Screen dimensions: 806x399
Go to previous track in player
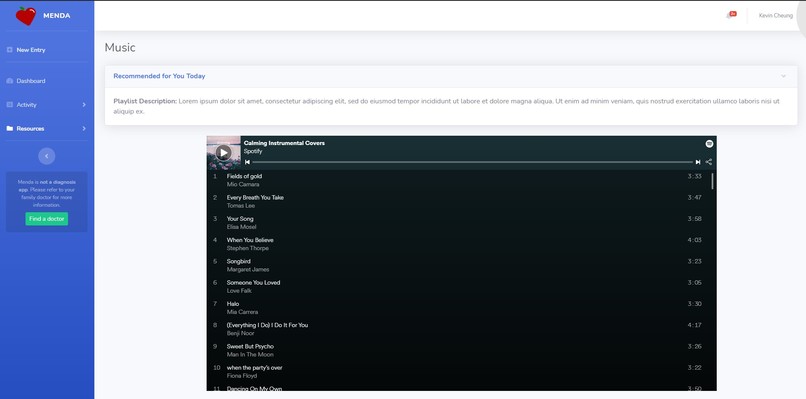(247, 162)
